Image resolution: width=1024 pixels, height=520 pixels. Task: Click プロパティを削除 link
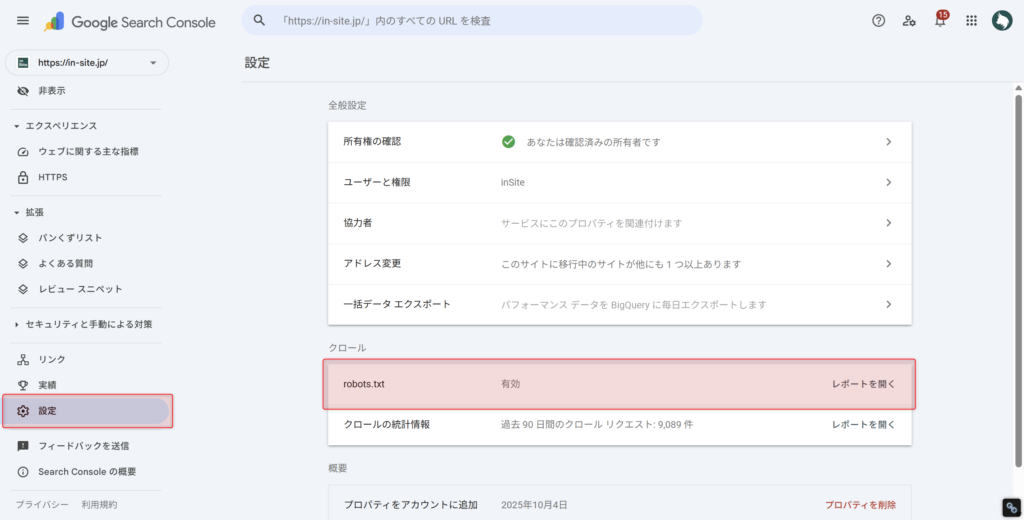coord(860,505)
